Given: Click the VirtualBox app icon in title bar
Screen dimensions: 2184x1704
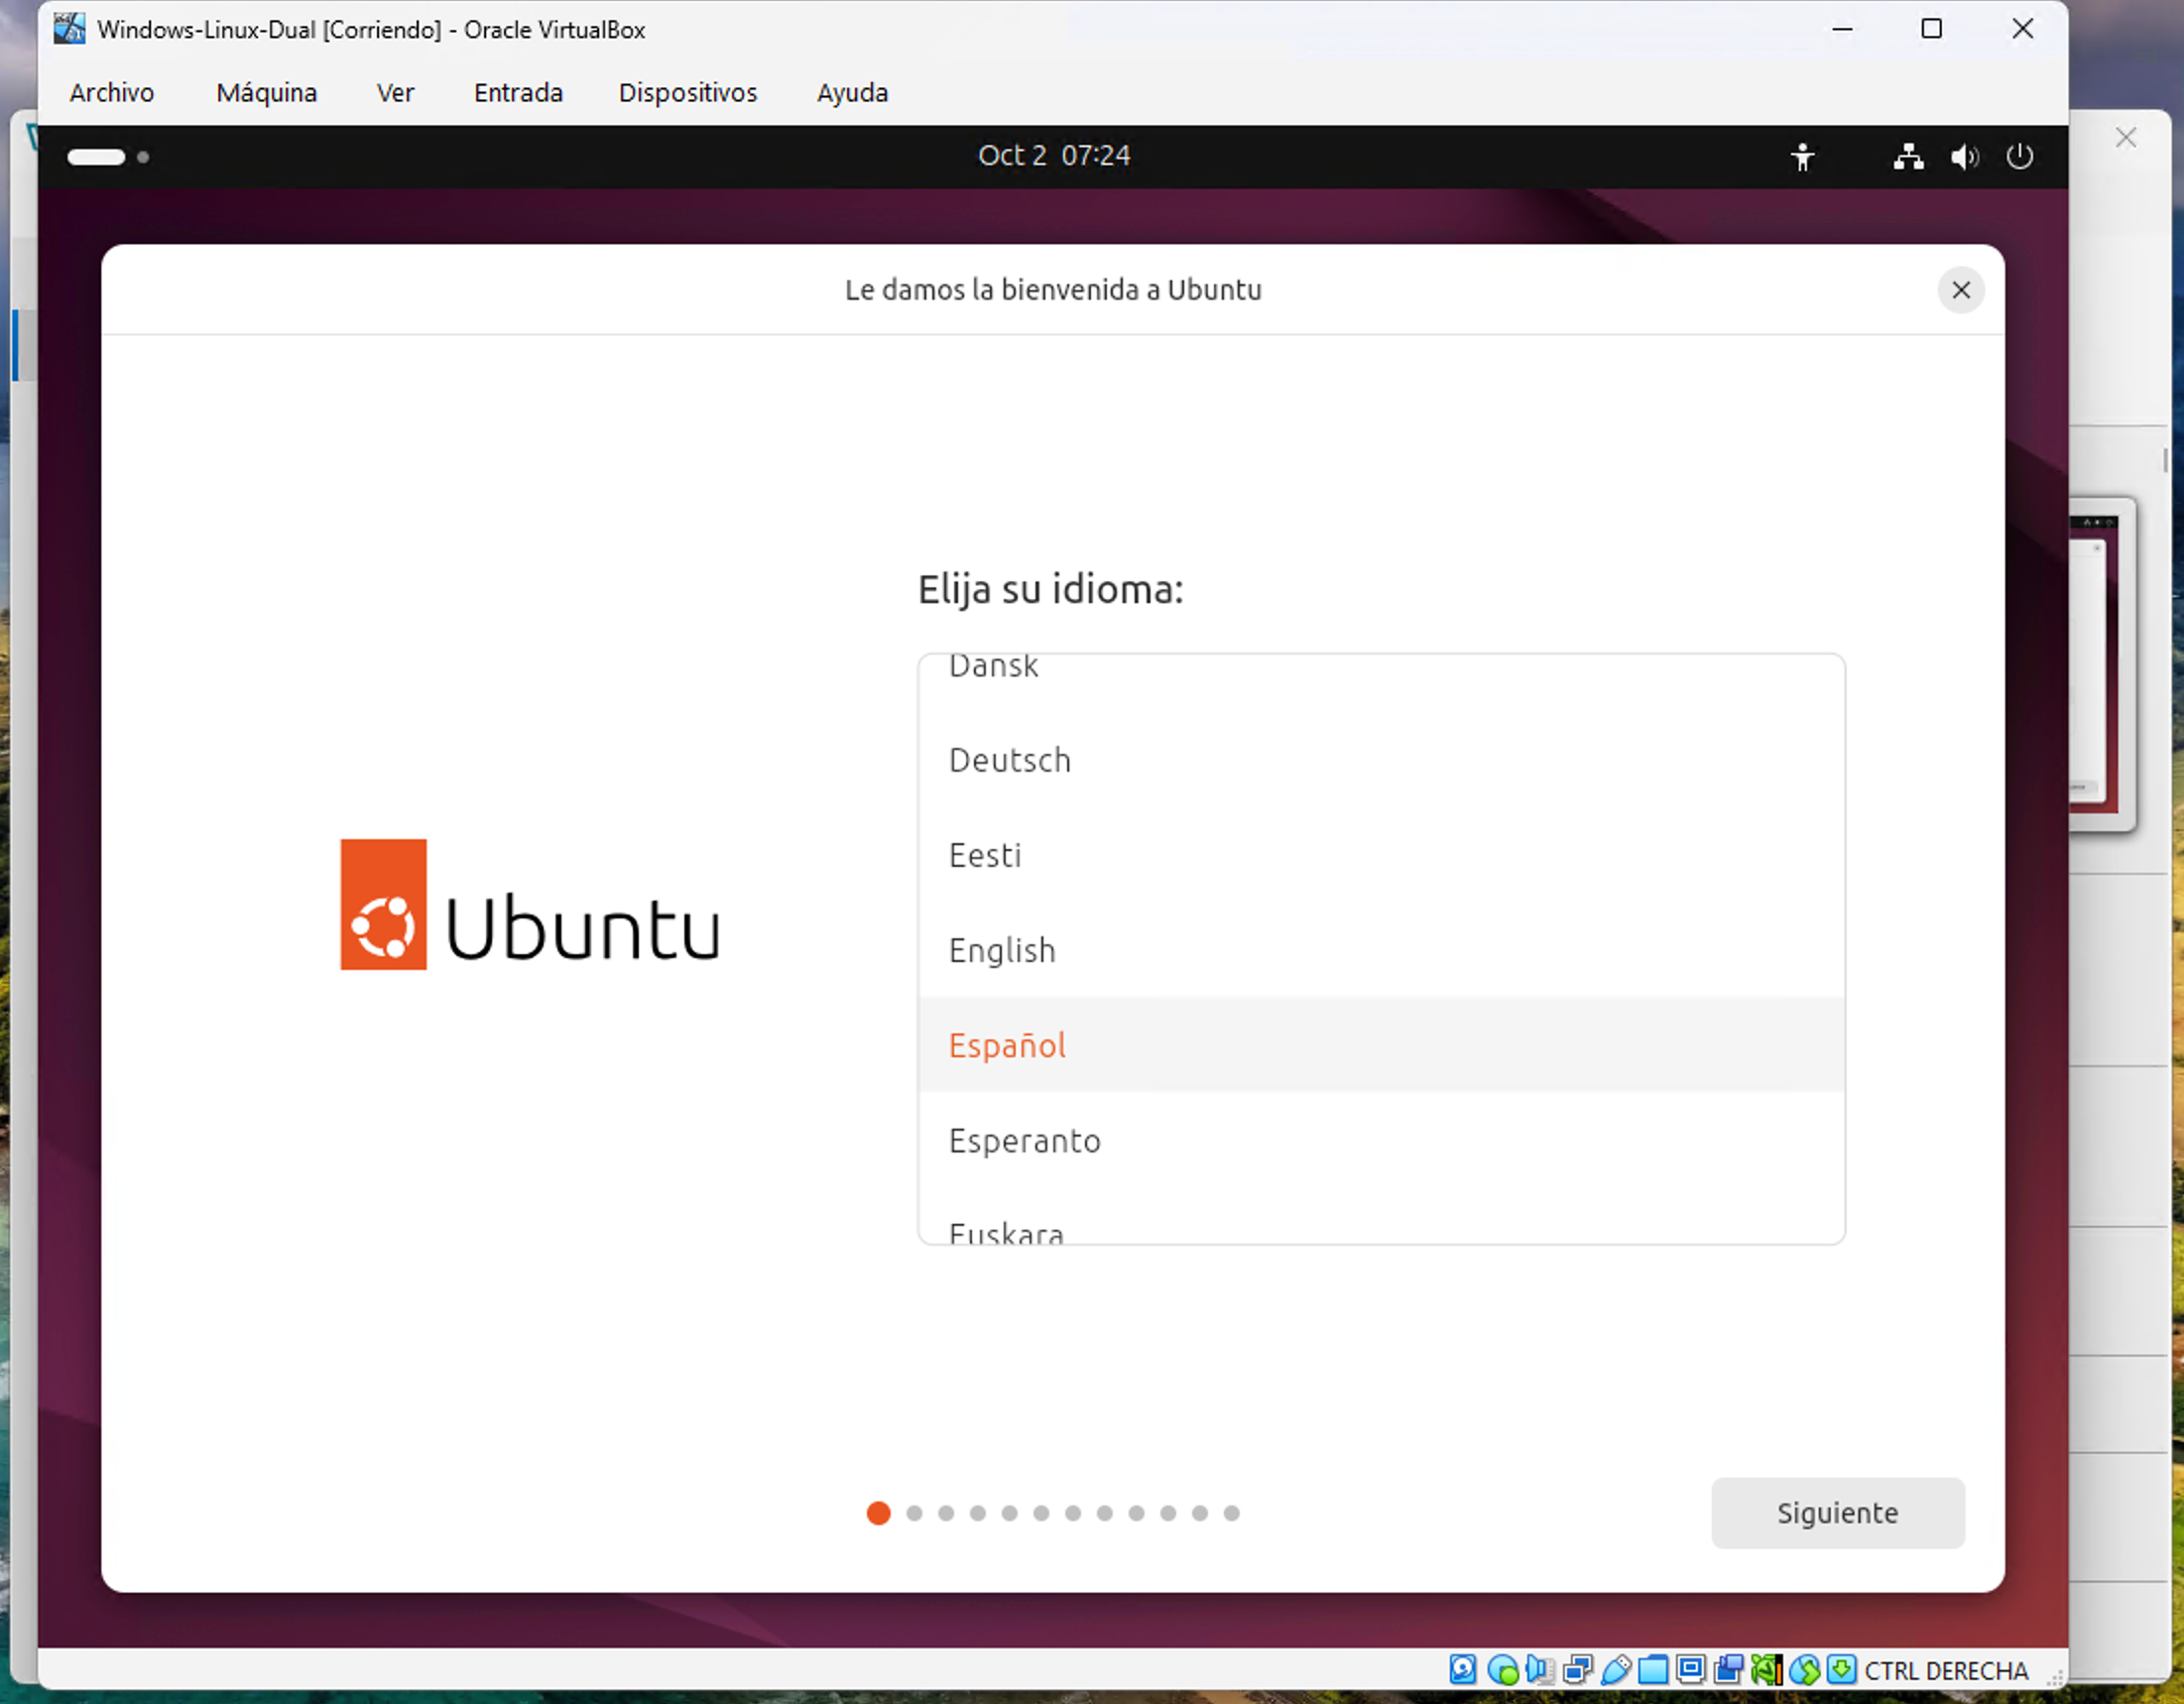Looking at the screenshot, I should pos(69,29).
